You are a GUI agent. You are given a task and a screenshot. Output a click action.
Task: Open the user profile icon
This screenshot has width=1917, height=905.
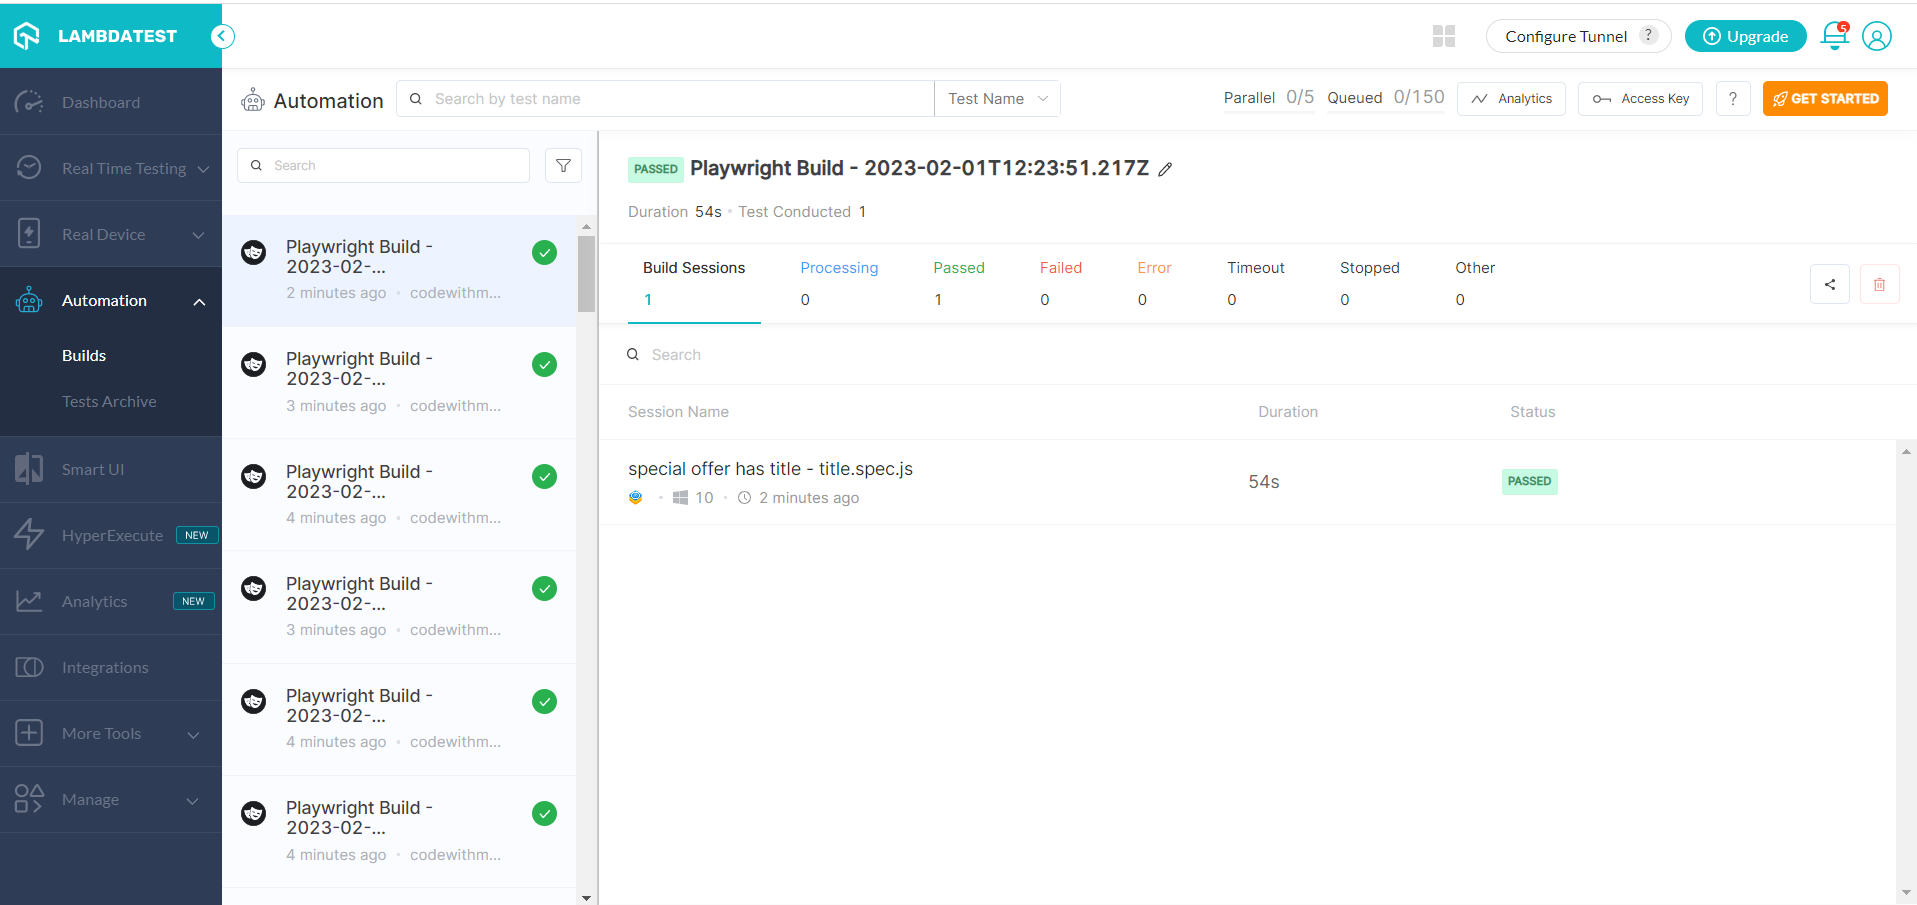click(1877, 36)
